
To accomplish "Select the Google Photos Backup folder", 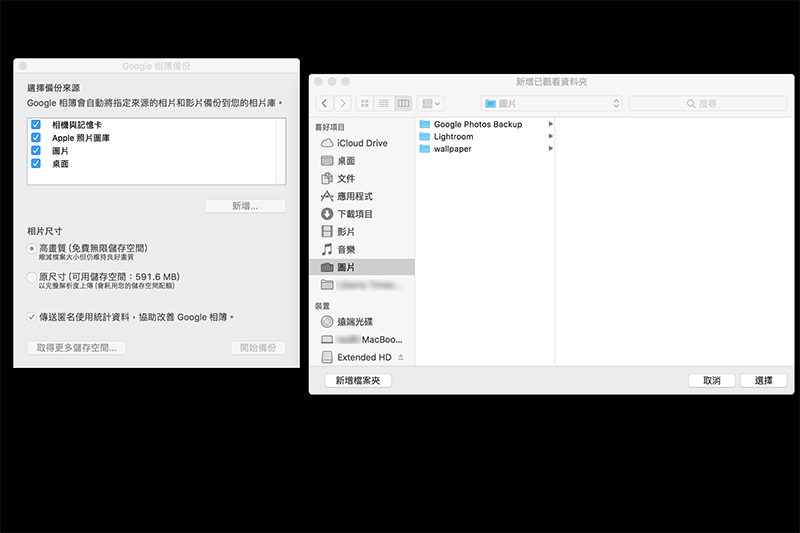I will click(485, 124).
